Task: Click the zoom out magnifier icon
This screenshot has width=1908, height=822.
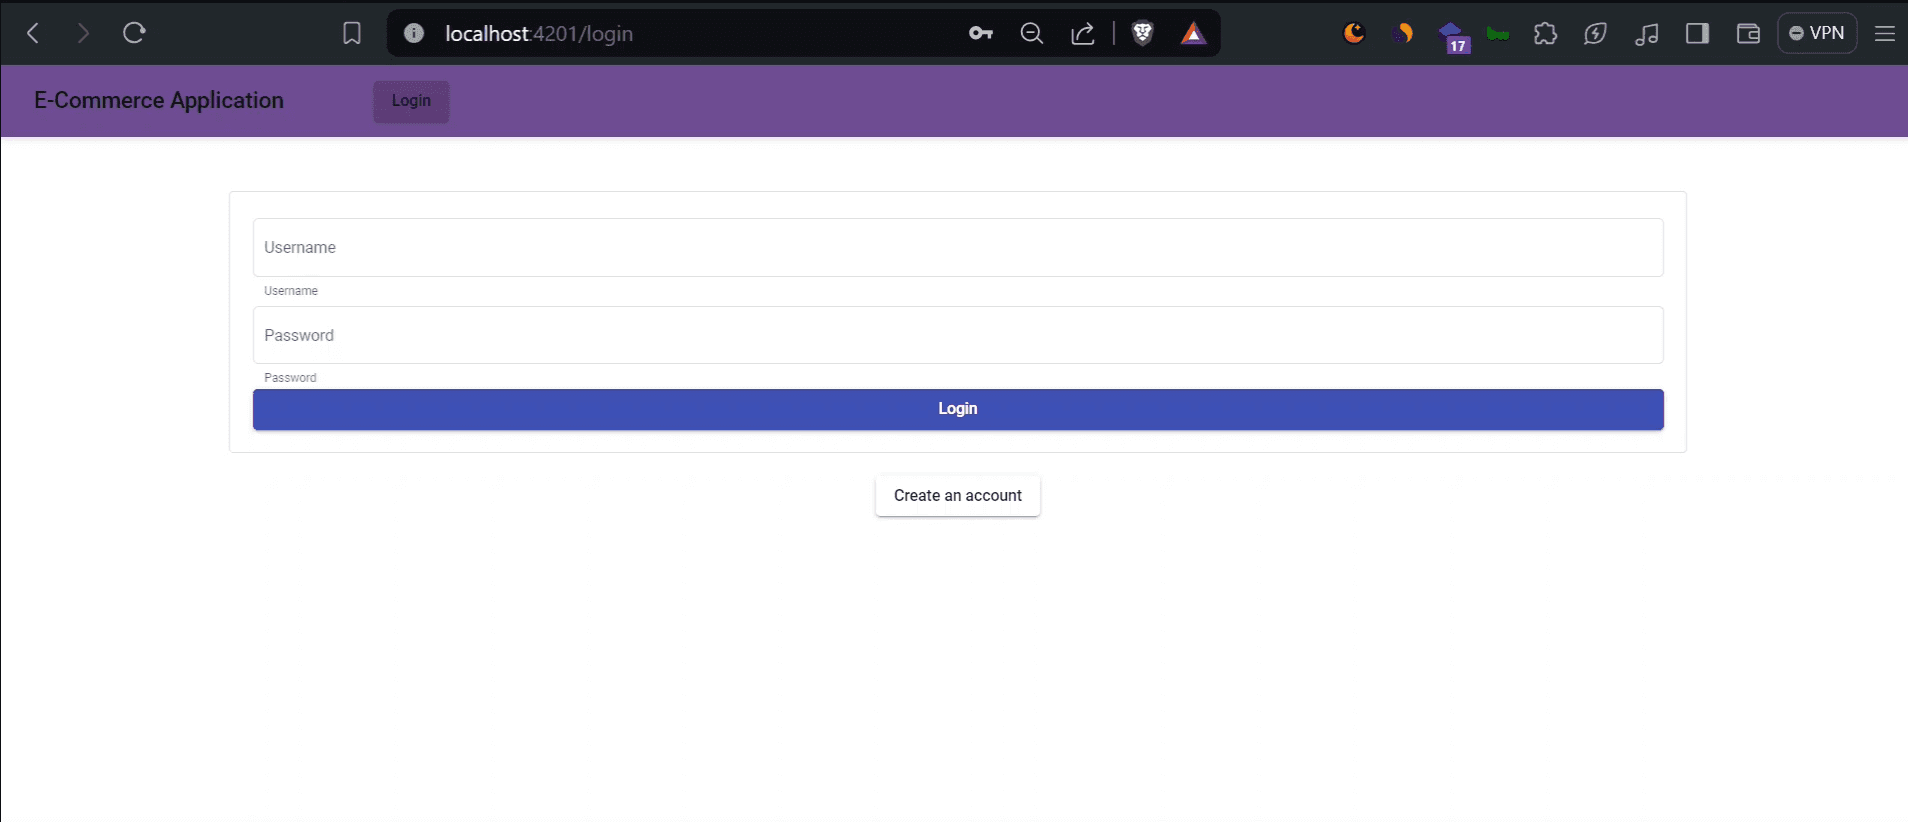Action: [1031, 34]
